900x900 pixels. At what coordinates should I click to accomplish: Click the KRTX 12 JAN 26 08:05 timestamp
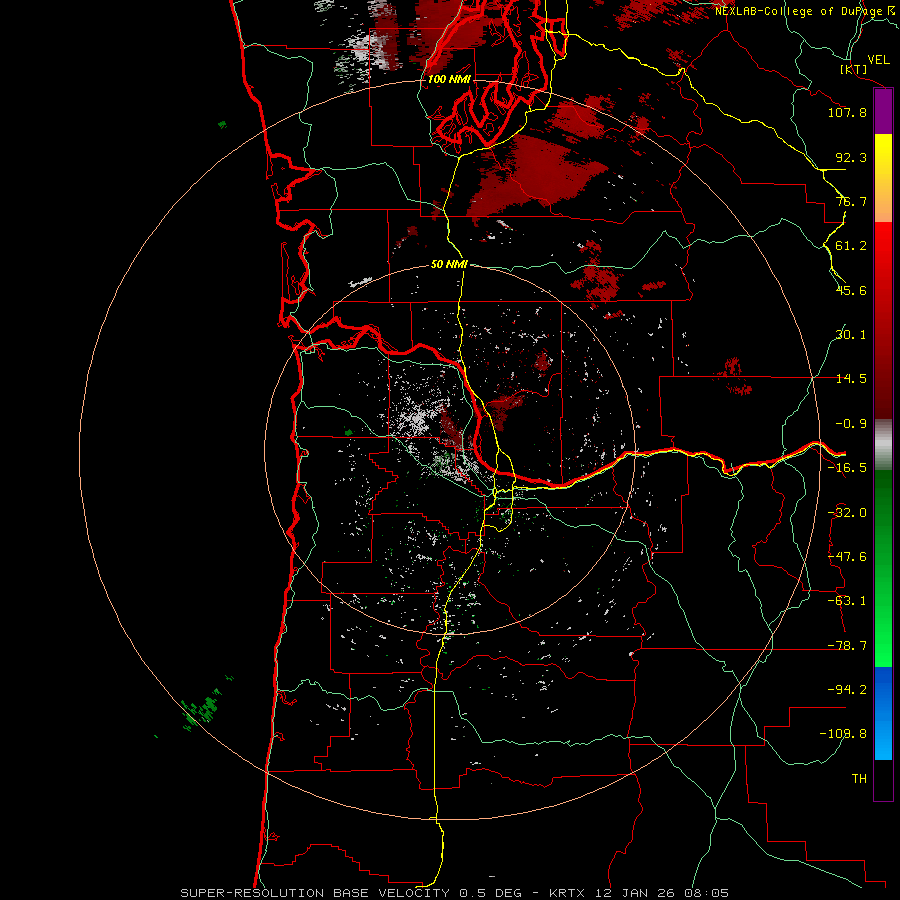(x=639, y=893)
